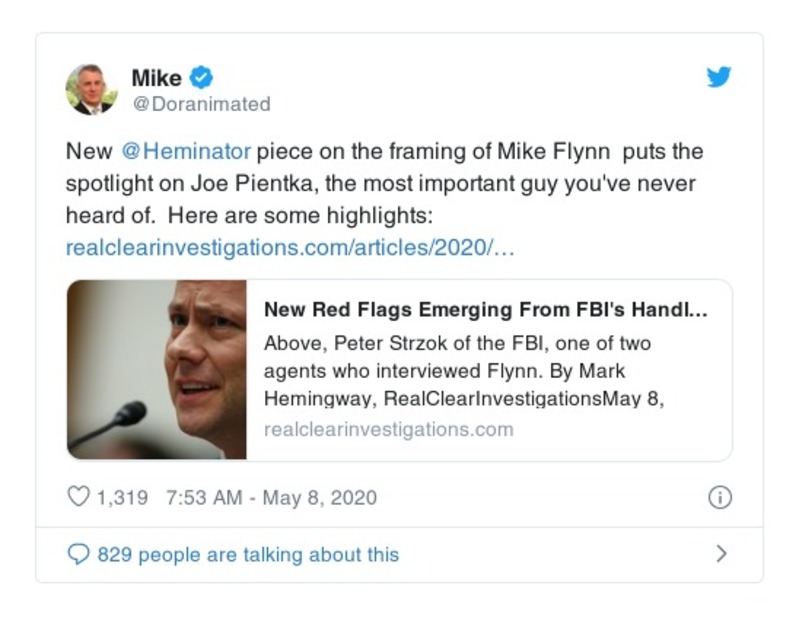Click the 1,319 likes count

122,497
